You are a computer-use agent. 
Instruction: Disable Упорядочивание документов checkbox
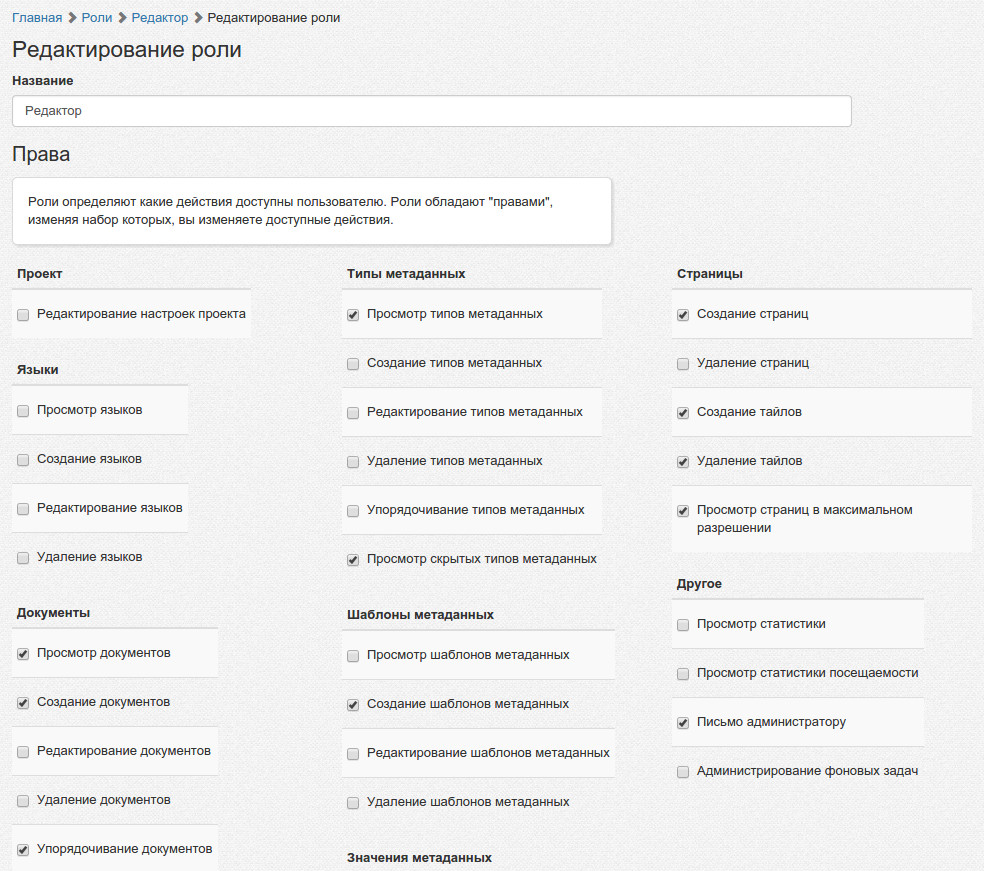tap(23, 850)
